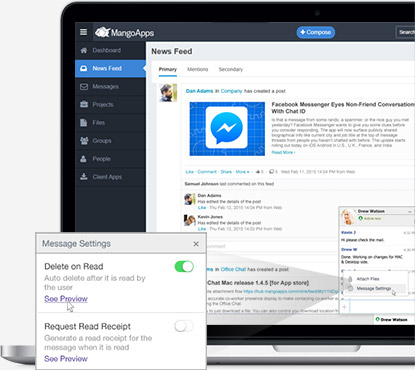Click the 'Hi please check the mail.' message
415x370 pixels.
coord(363,240)
